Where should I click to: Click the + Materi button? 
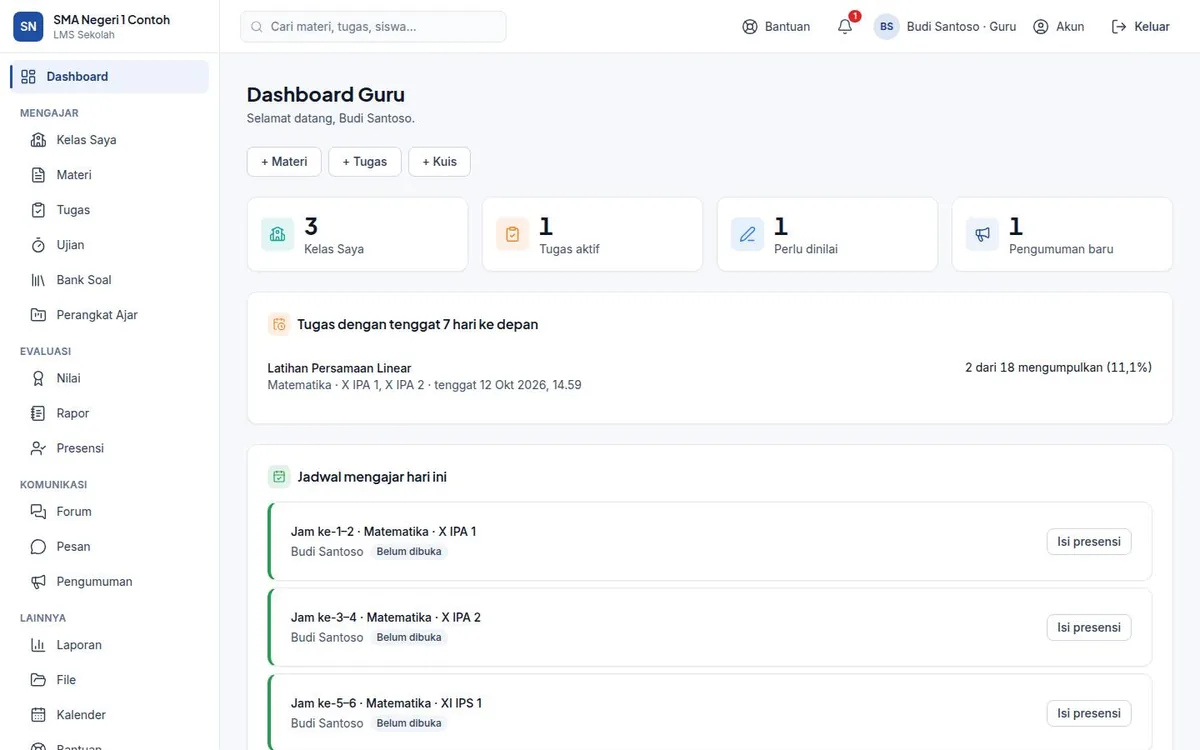[x=284, y=162]
